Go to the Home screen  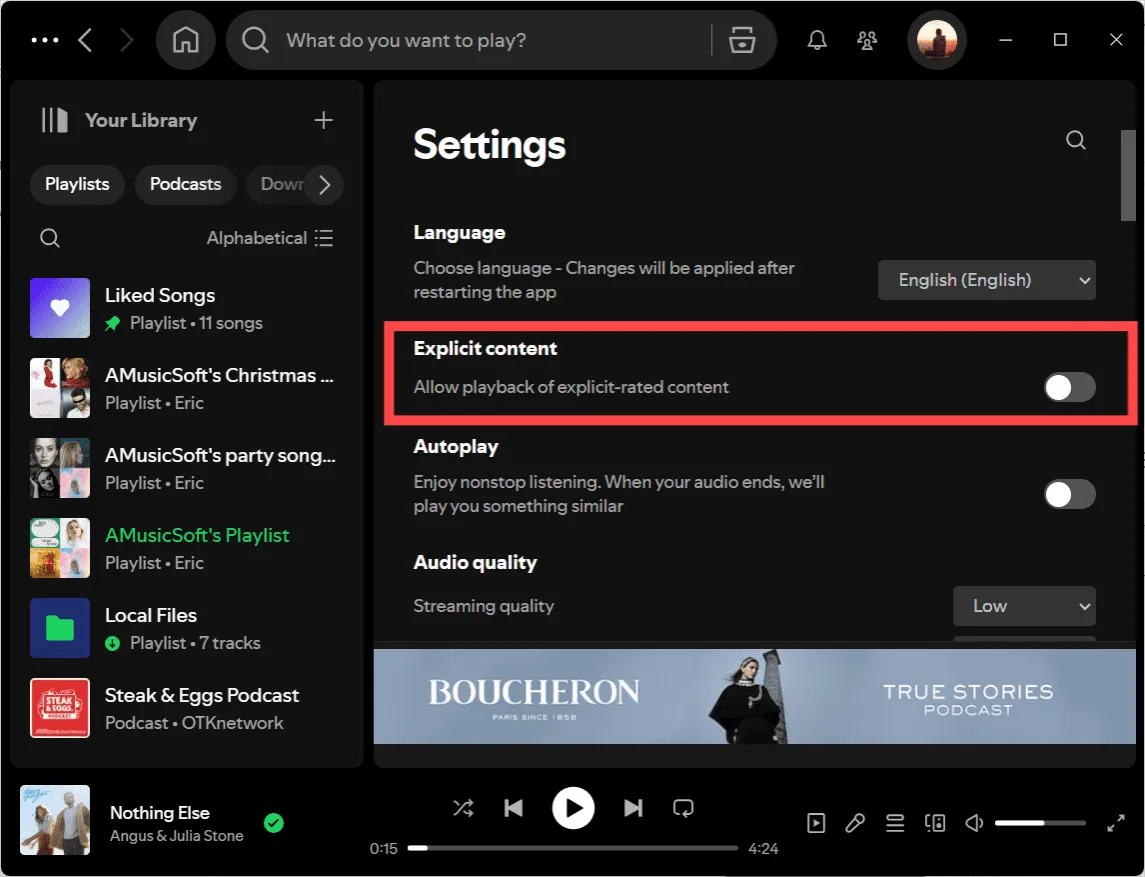coord(185,40)
